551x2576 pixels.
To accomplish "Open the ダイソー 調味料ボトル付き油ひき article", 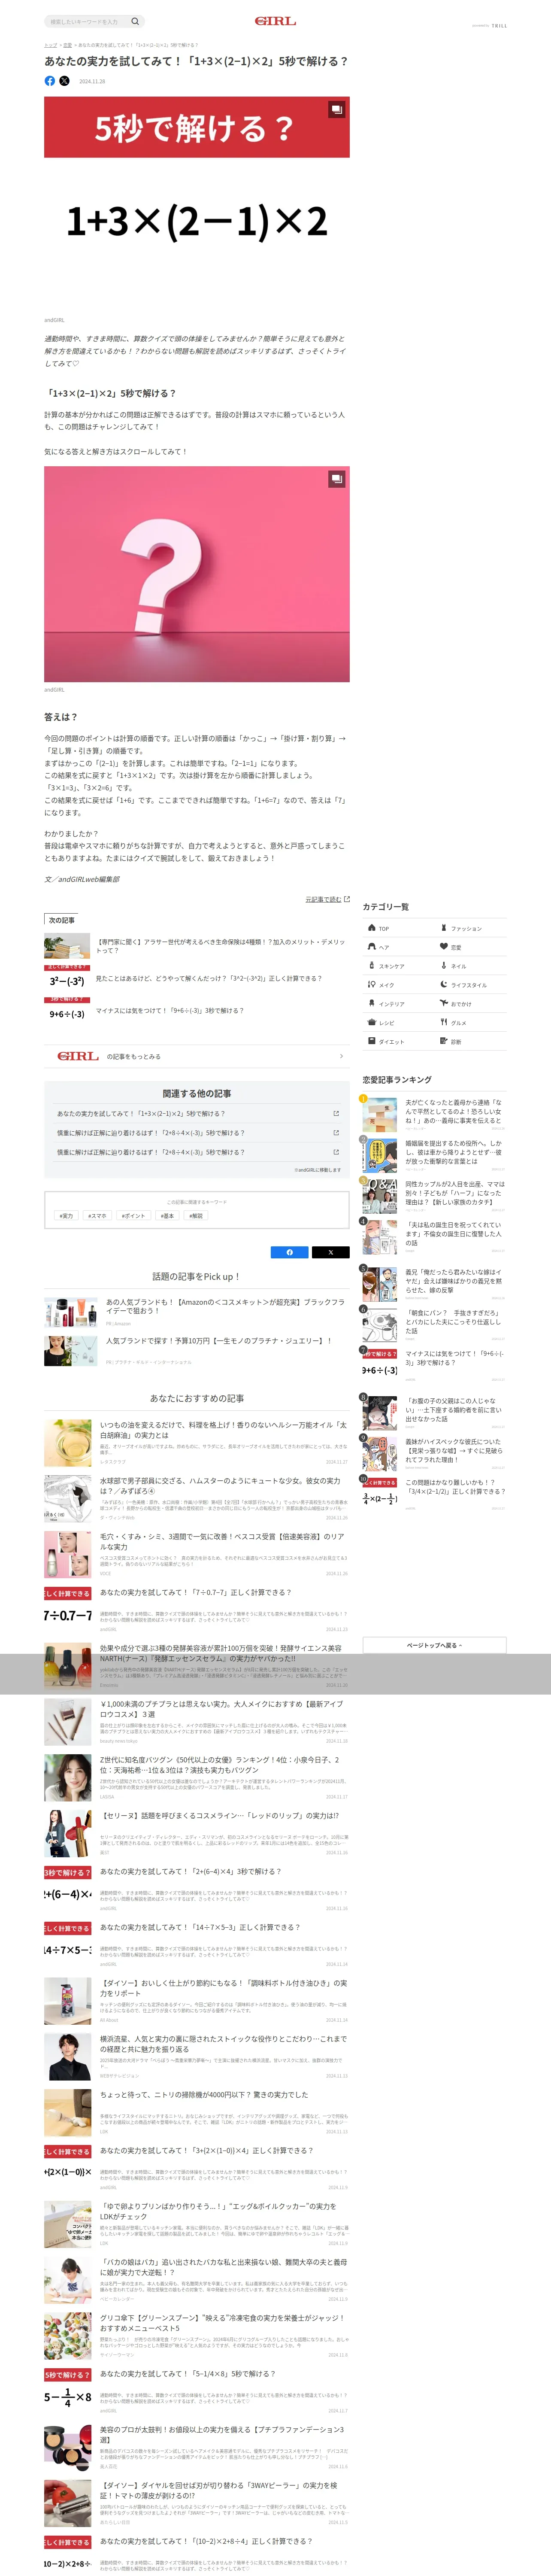I will pyautogui.click(x=196, y=2001).
